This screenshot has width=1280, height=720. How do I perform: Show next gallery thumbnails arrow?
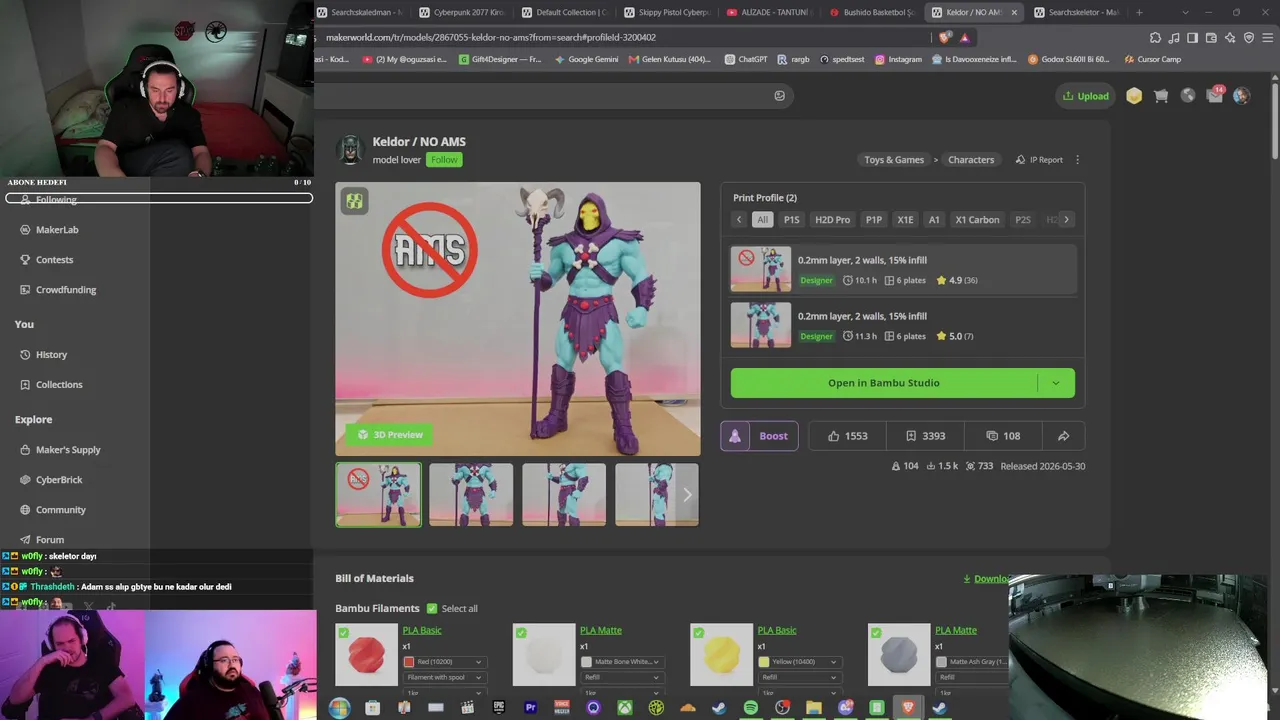(687, 494)
